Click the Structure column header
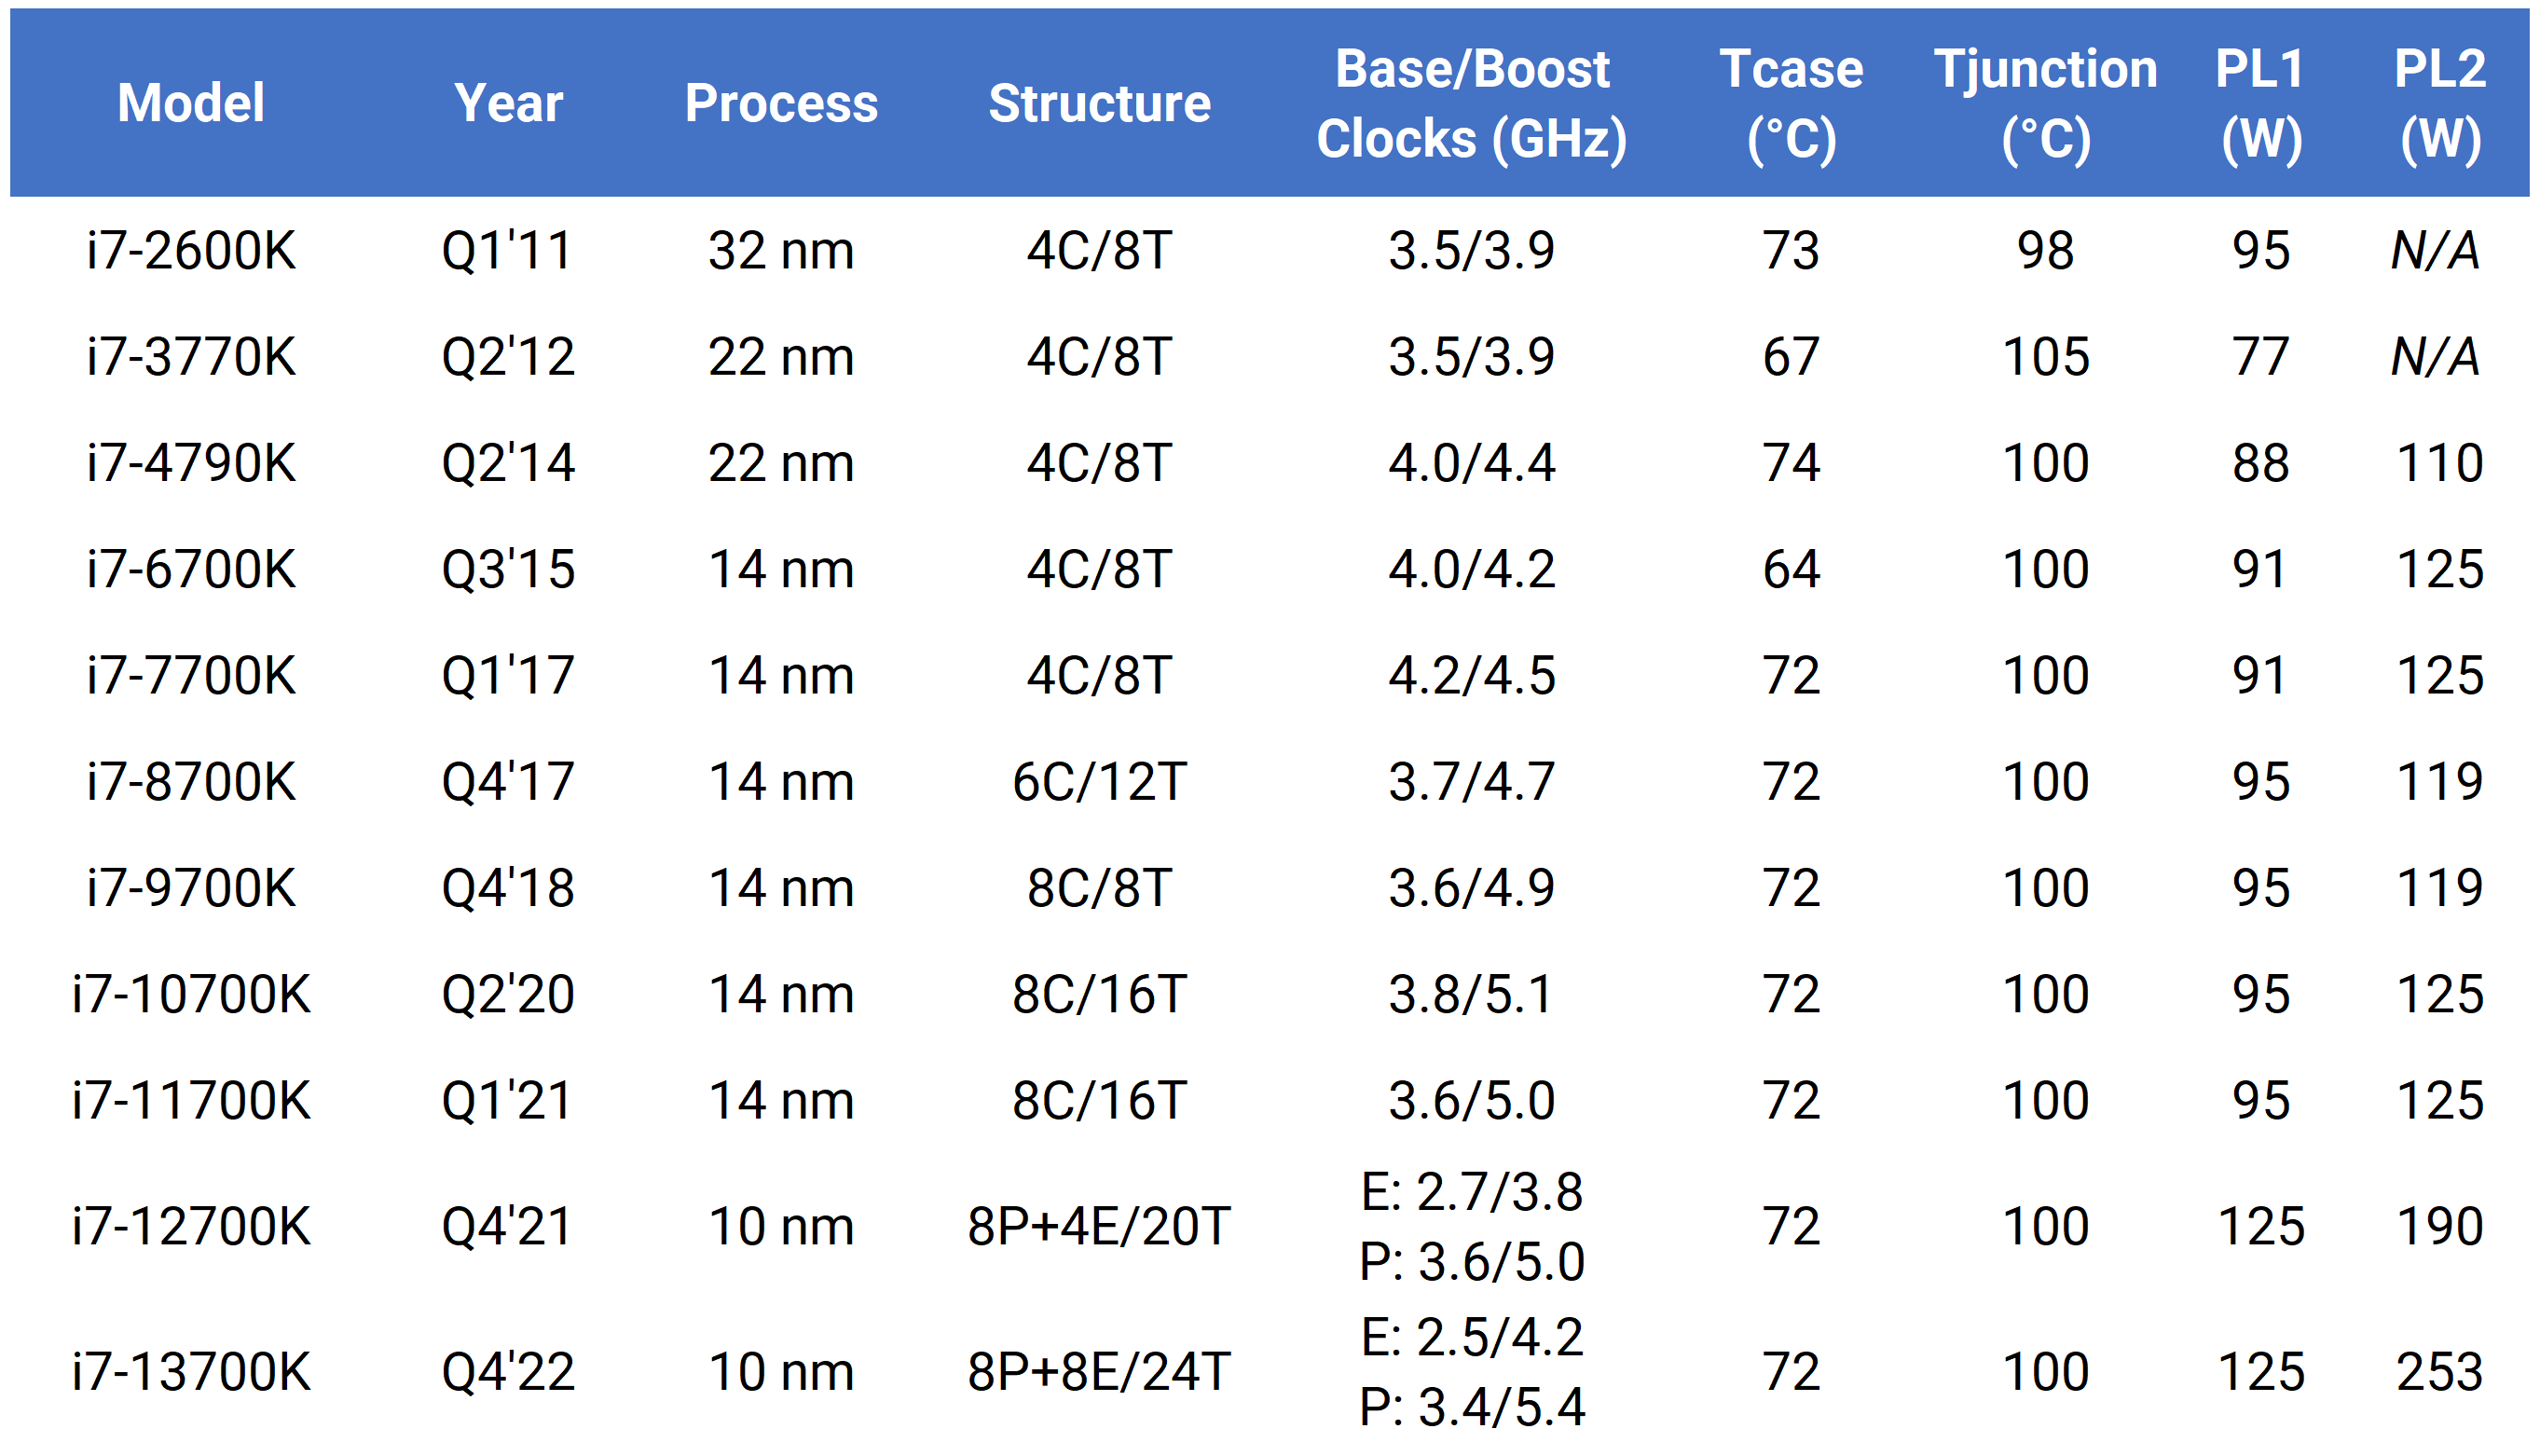The width and height of the screenshot is (2540, 1456). pos(1099,103)
